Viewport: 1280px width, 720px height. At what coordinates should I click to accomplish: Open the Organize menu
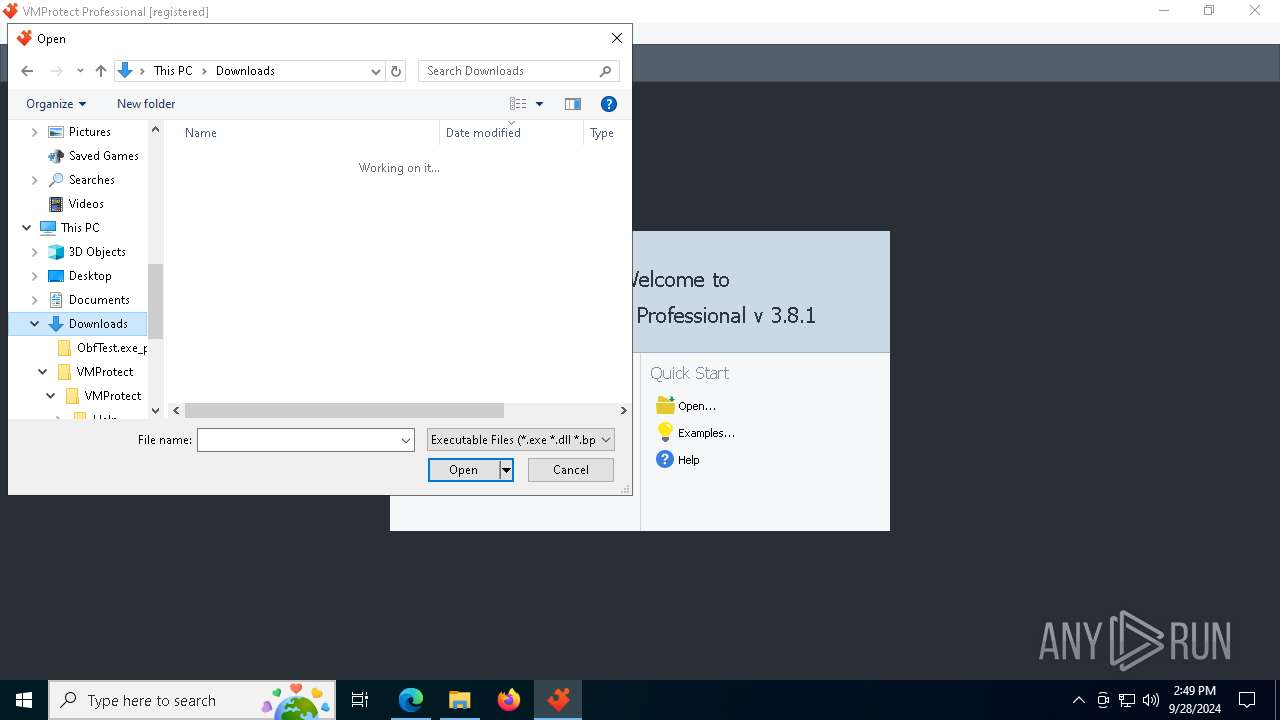click(56, 104)
